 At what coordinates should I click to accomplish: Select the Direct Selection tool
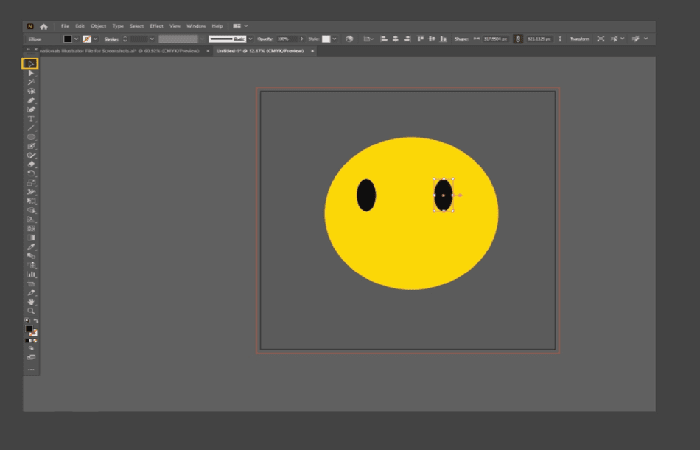(31, 73)
